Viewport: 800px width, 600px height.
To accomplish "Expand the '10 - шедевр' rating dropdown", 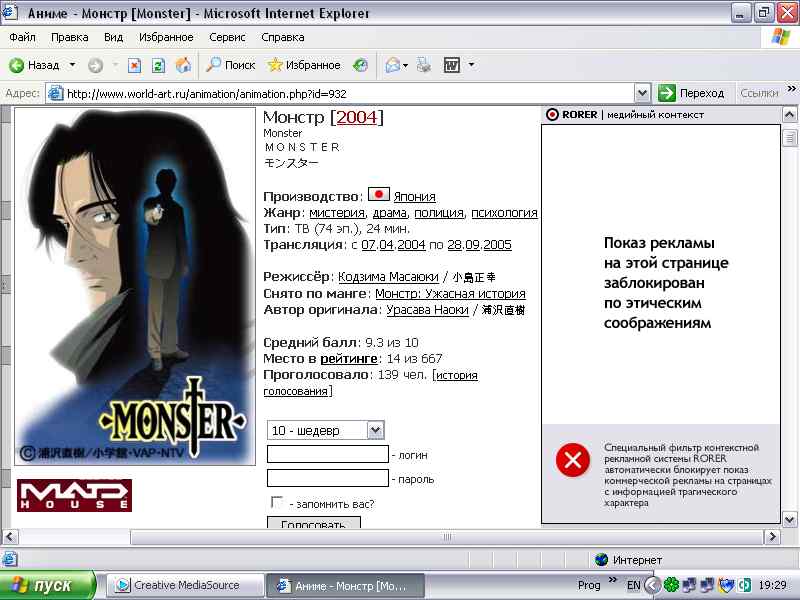I will click(376, 430).
